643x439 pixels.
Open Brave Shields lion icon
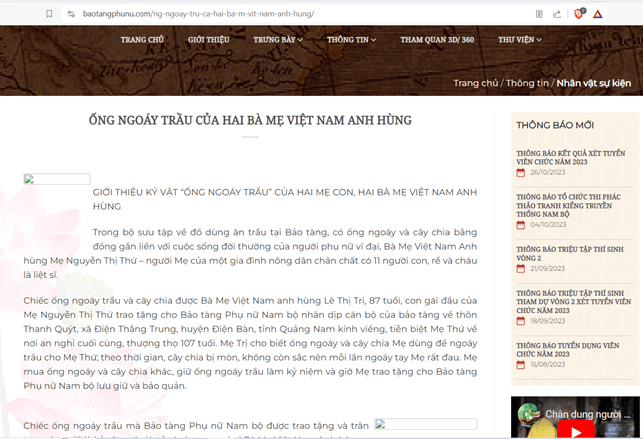click(x=579, y=14)
